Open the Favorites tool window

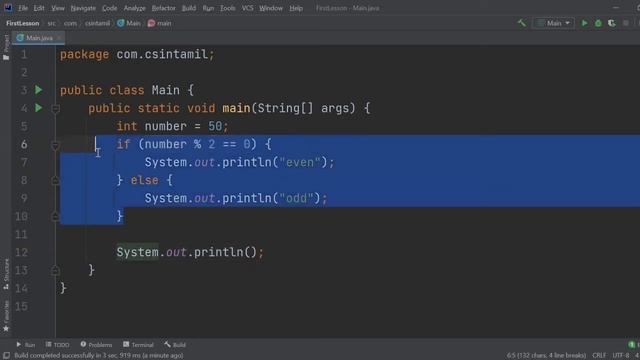coord(6,316)
